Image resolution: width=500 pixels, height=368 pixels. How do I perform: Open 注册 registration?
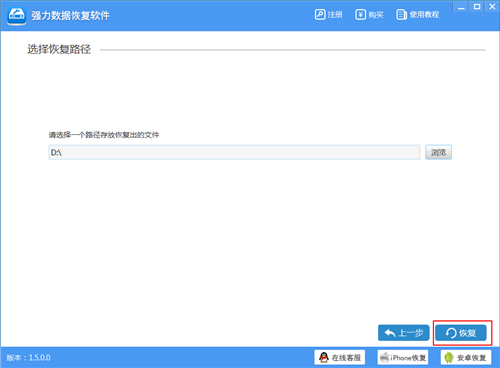(x=329, y=15)
